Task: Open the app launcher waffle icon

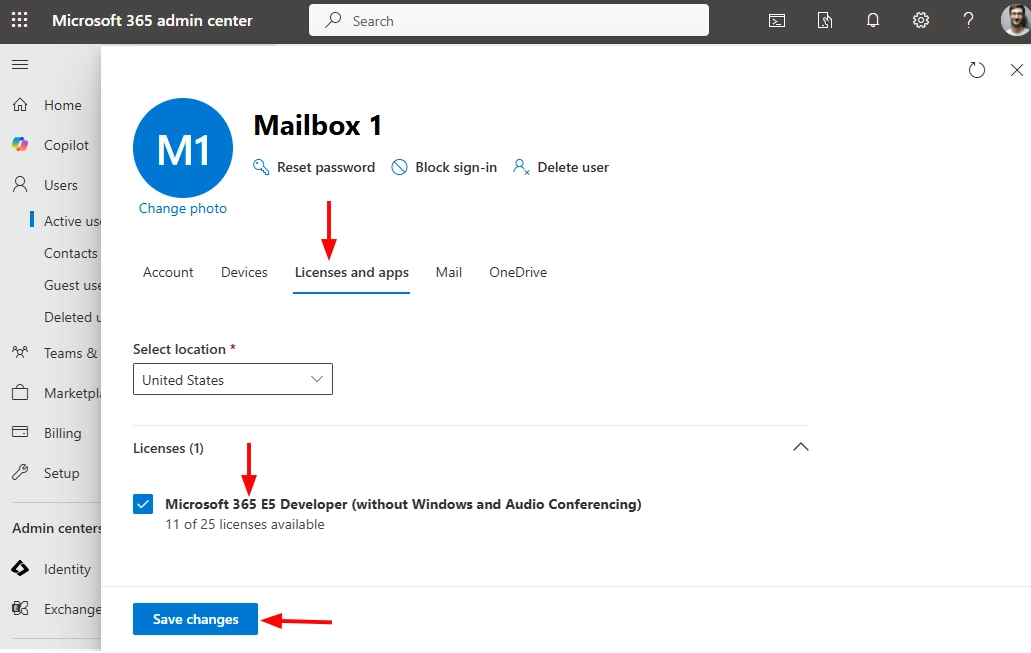Action: coord(20,20)
